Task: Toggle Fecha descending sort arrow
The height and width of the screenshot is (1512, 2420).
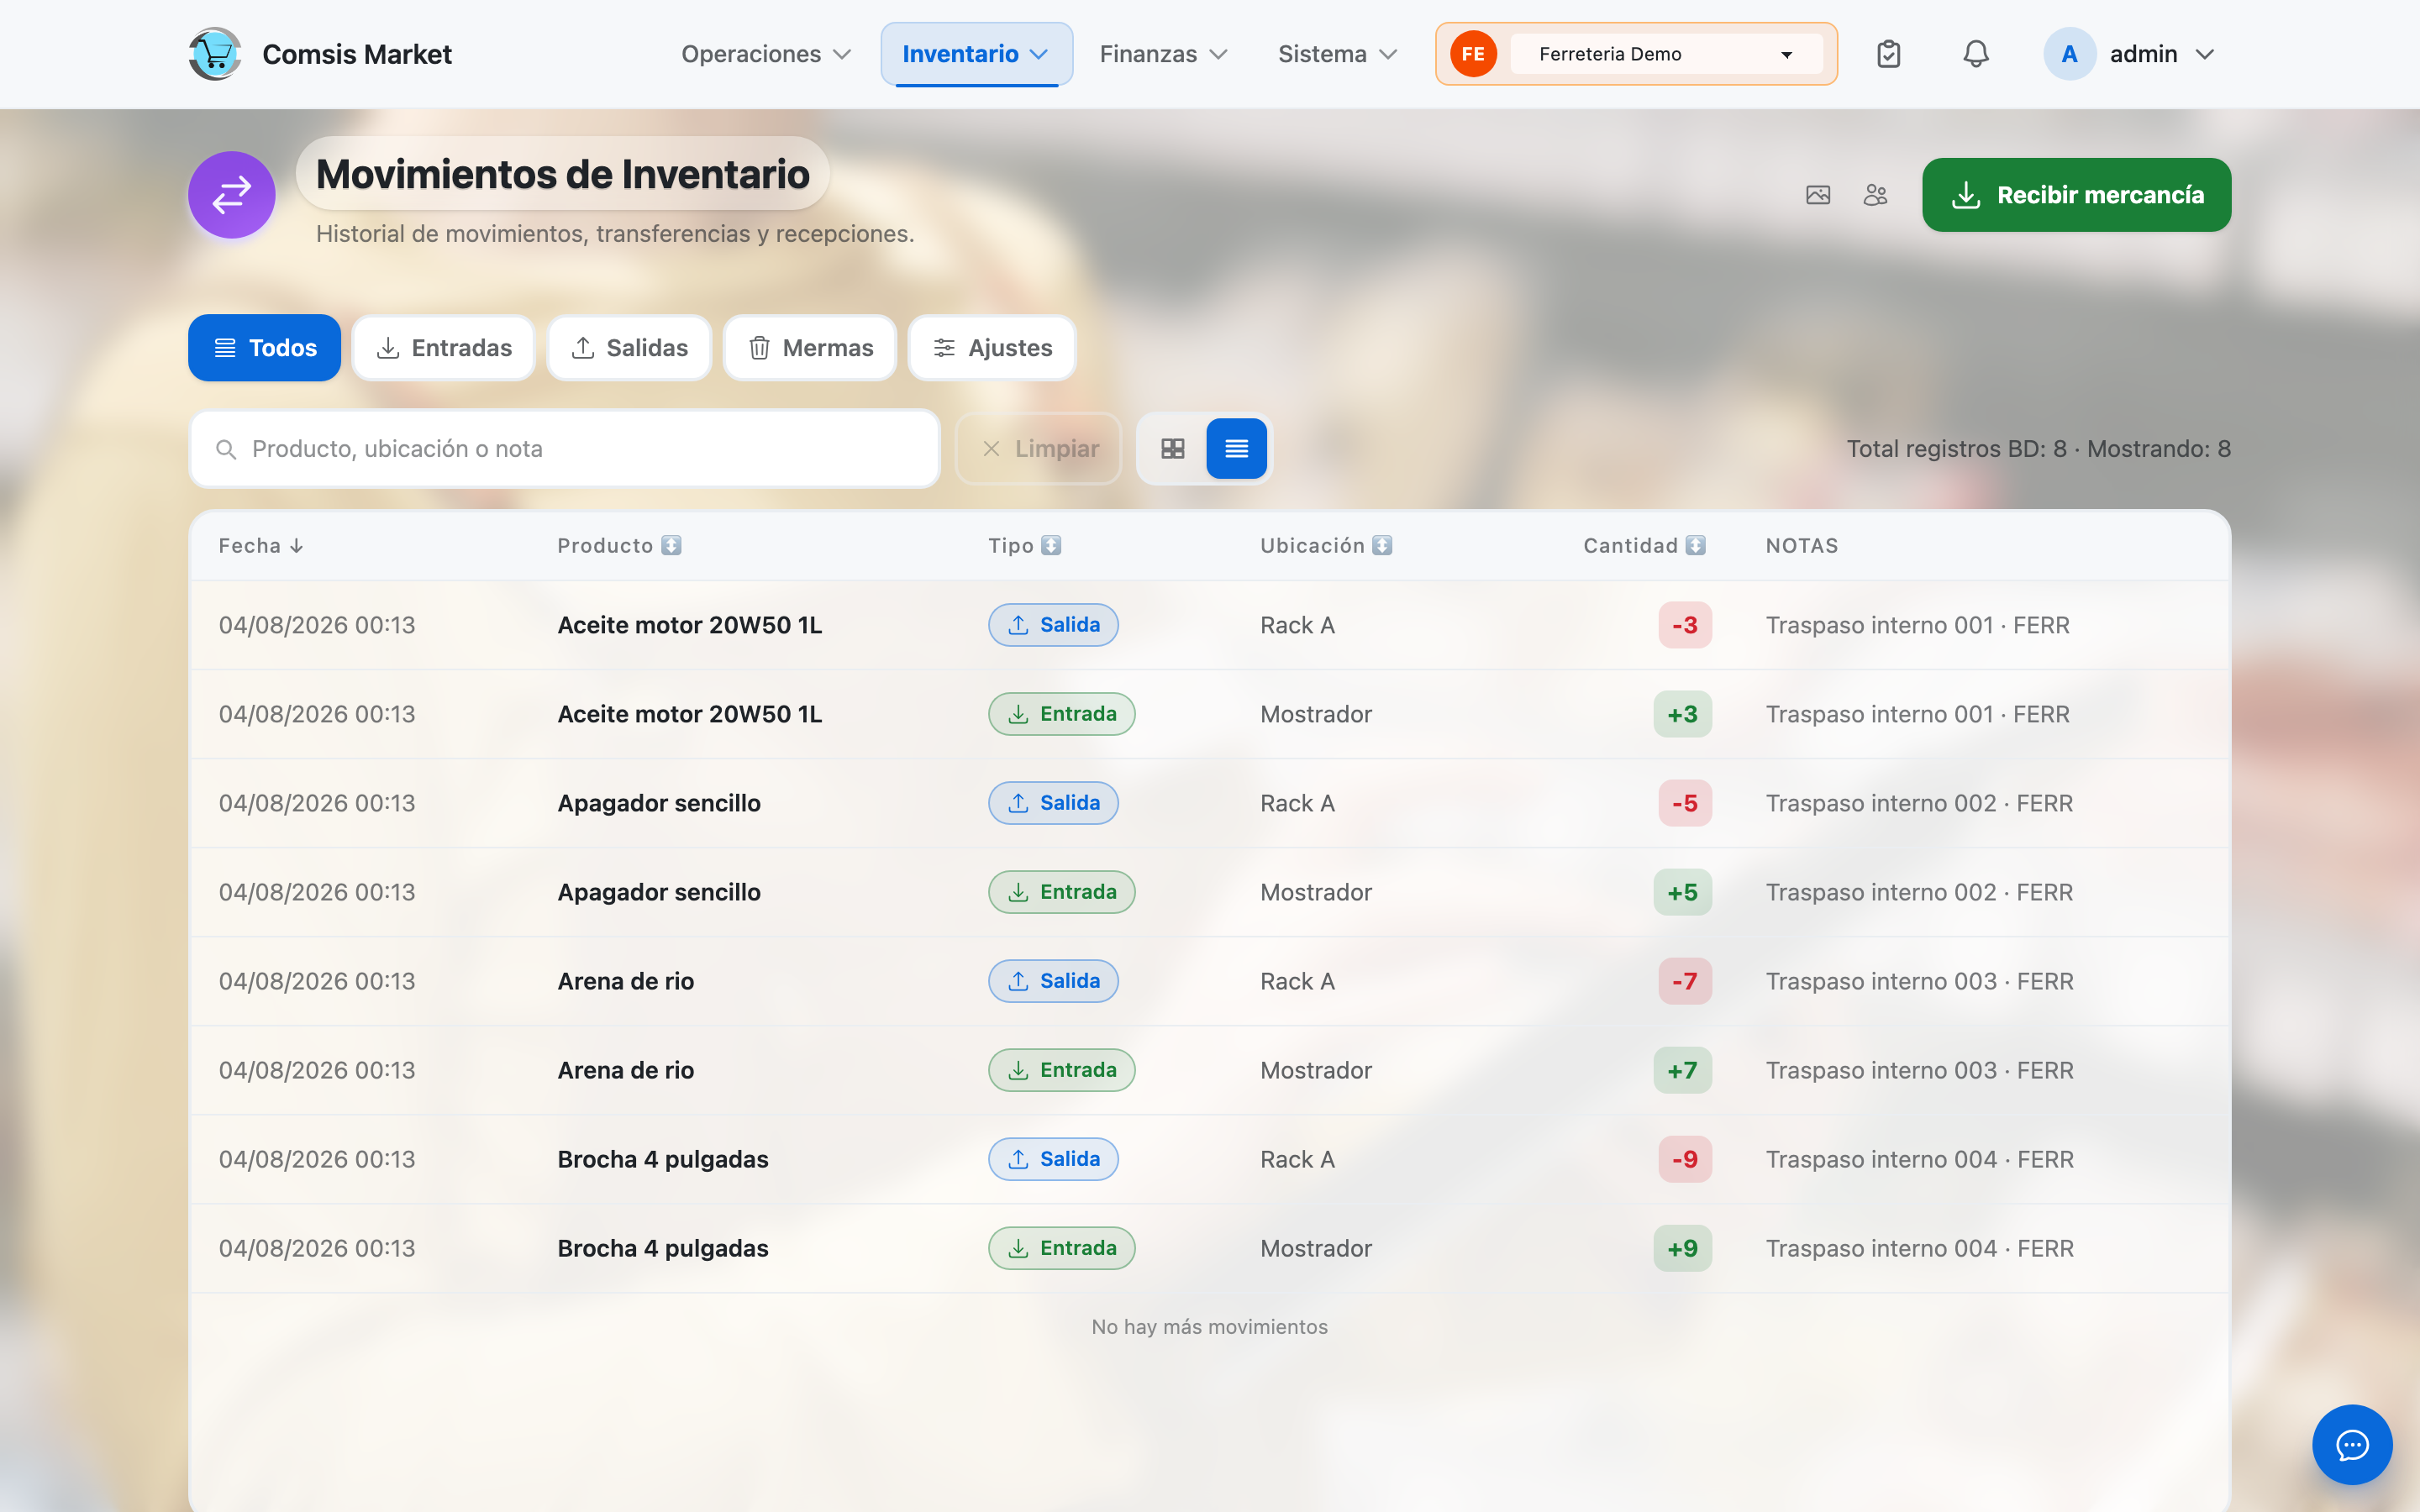Action: pyautogui.click(x=296, y=546)
